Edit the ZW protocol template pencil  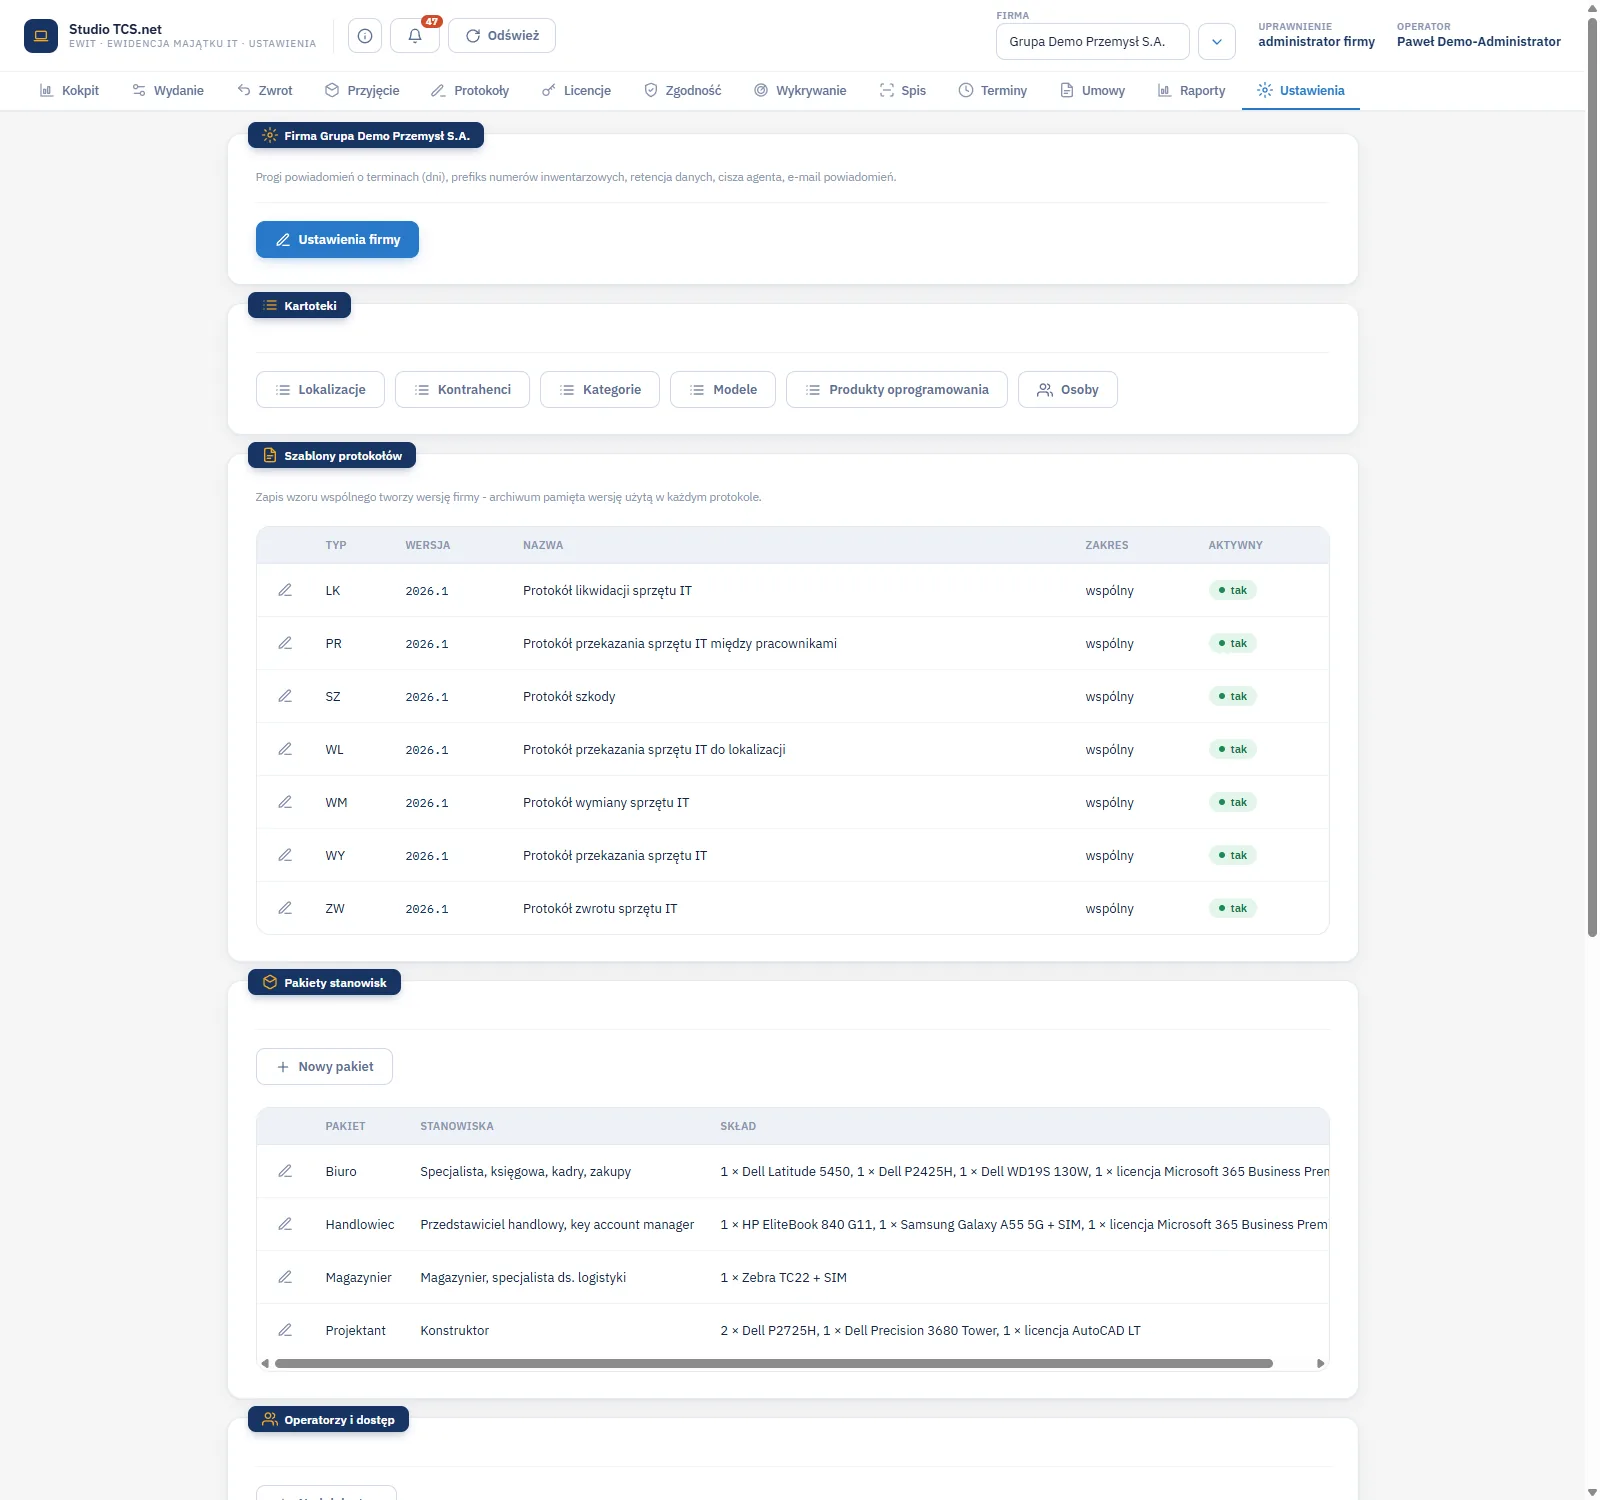285,908
